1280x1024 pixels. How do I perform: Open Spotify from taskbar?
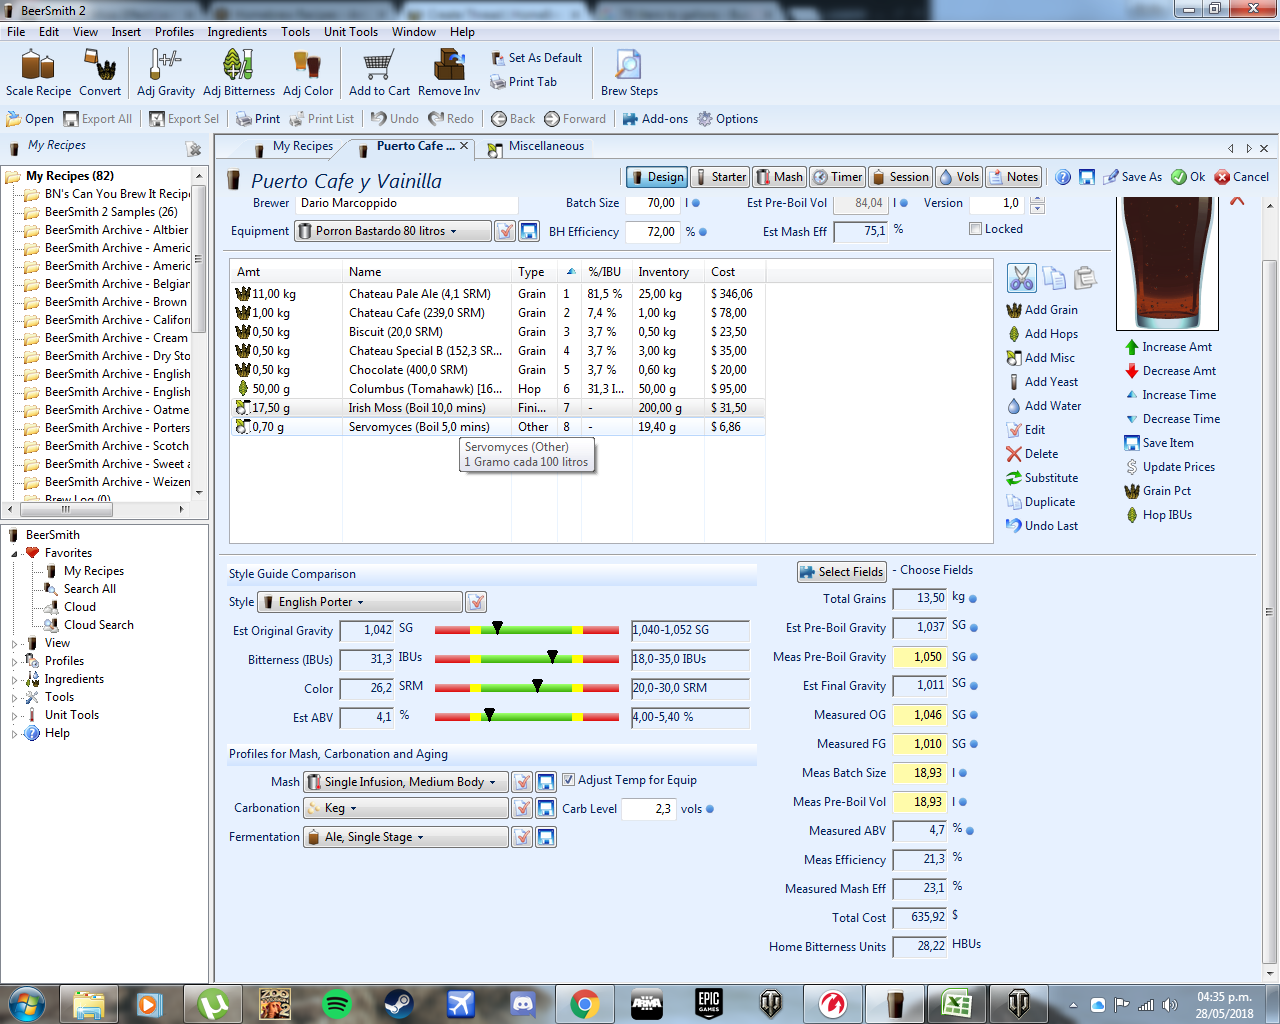pos(337,1003)
